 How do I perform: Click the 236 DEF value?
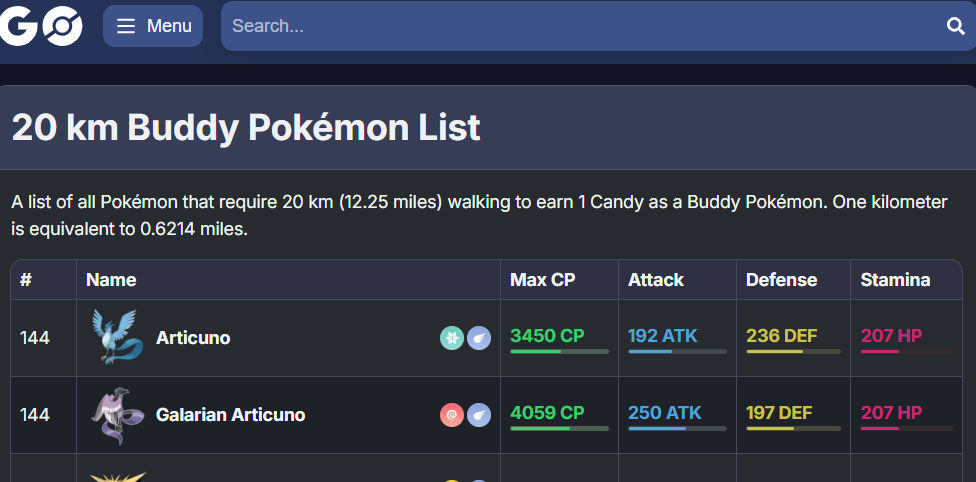[x=784, y=336]
